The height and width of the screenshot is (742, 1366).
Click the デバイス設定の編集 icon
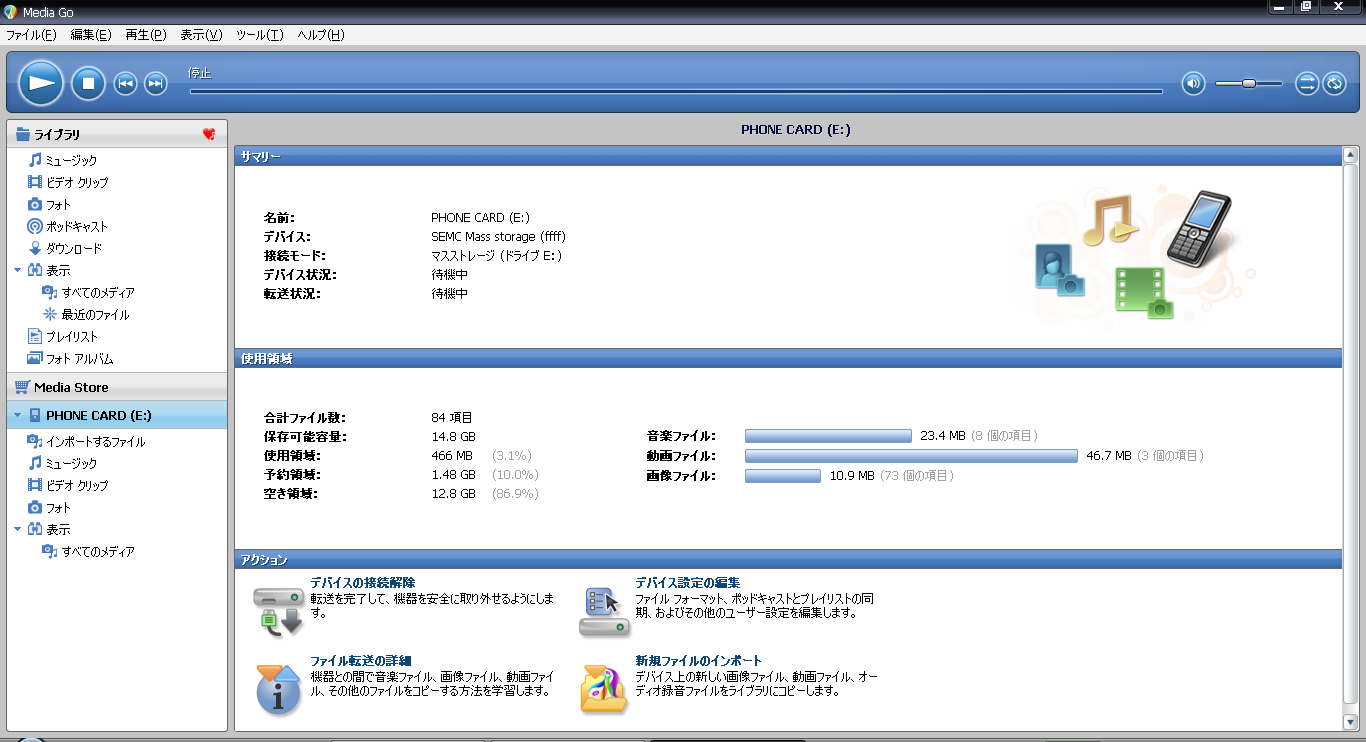605,611
